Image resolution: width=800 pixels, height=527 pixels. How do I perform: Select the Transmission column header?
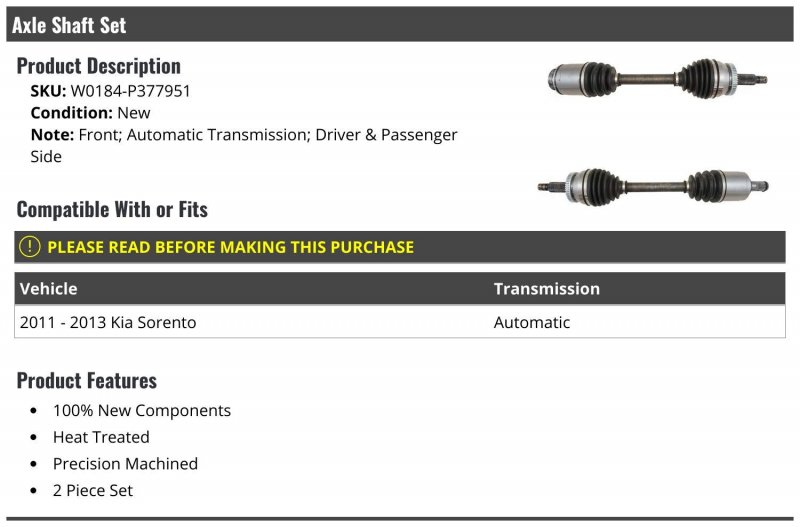(x=546, y=289)
